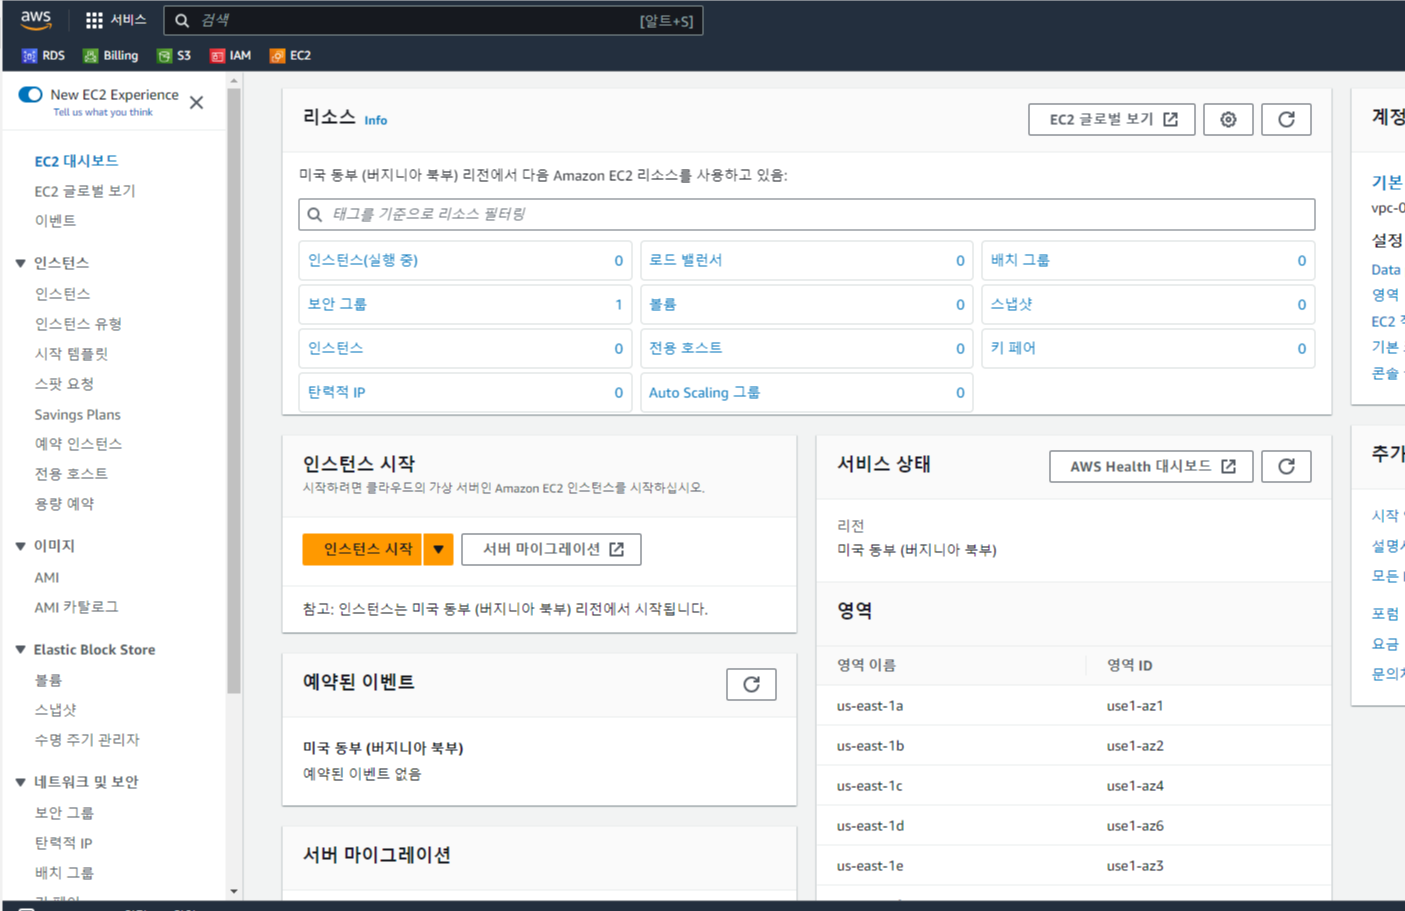Open 배치 그룹 in sidebar
The height and width of the screenshot is (911, 1405).
pyautogui.click(x=64, y=873)
